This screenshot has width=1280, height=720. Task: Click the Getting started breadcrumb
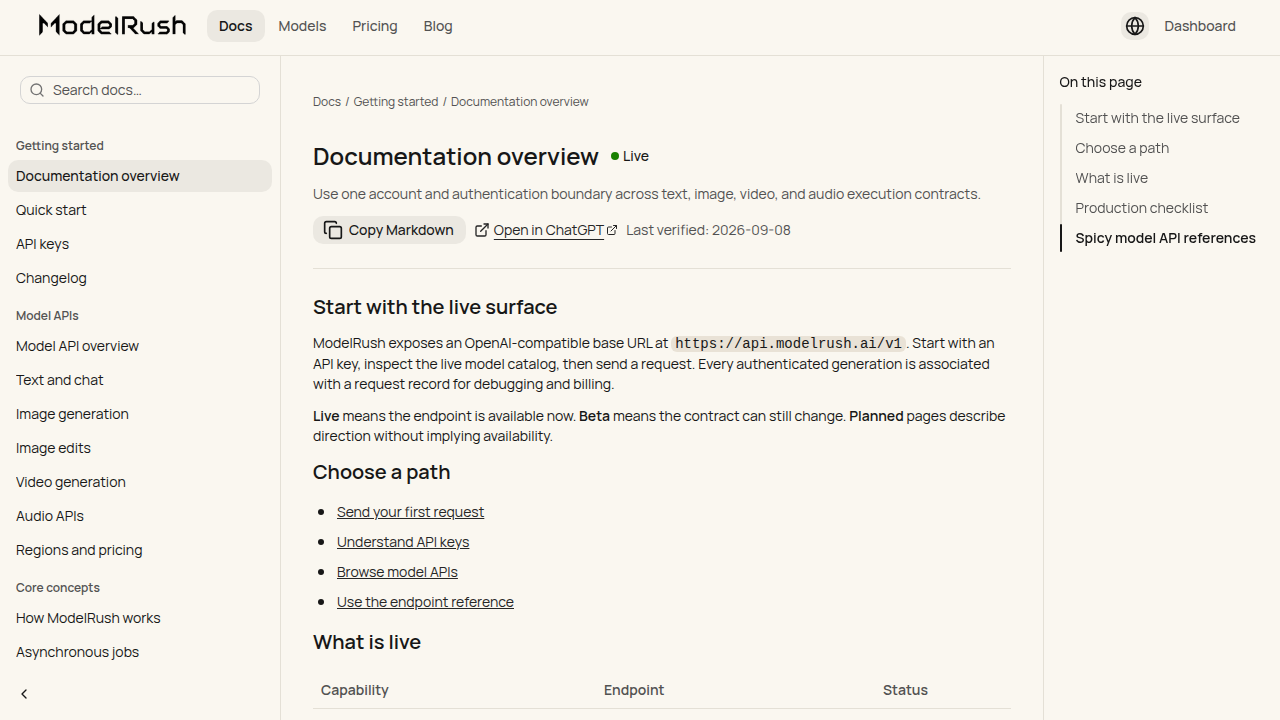396,102
